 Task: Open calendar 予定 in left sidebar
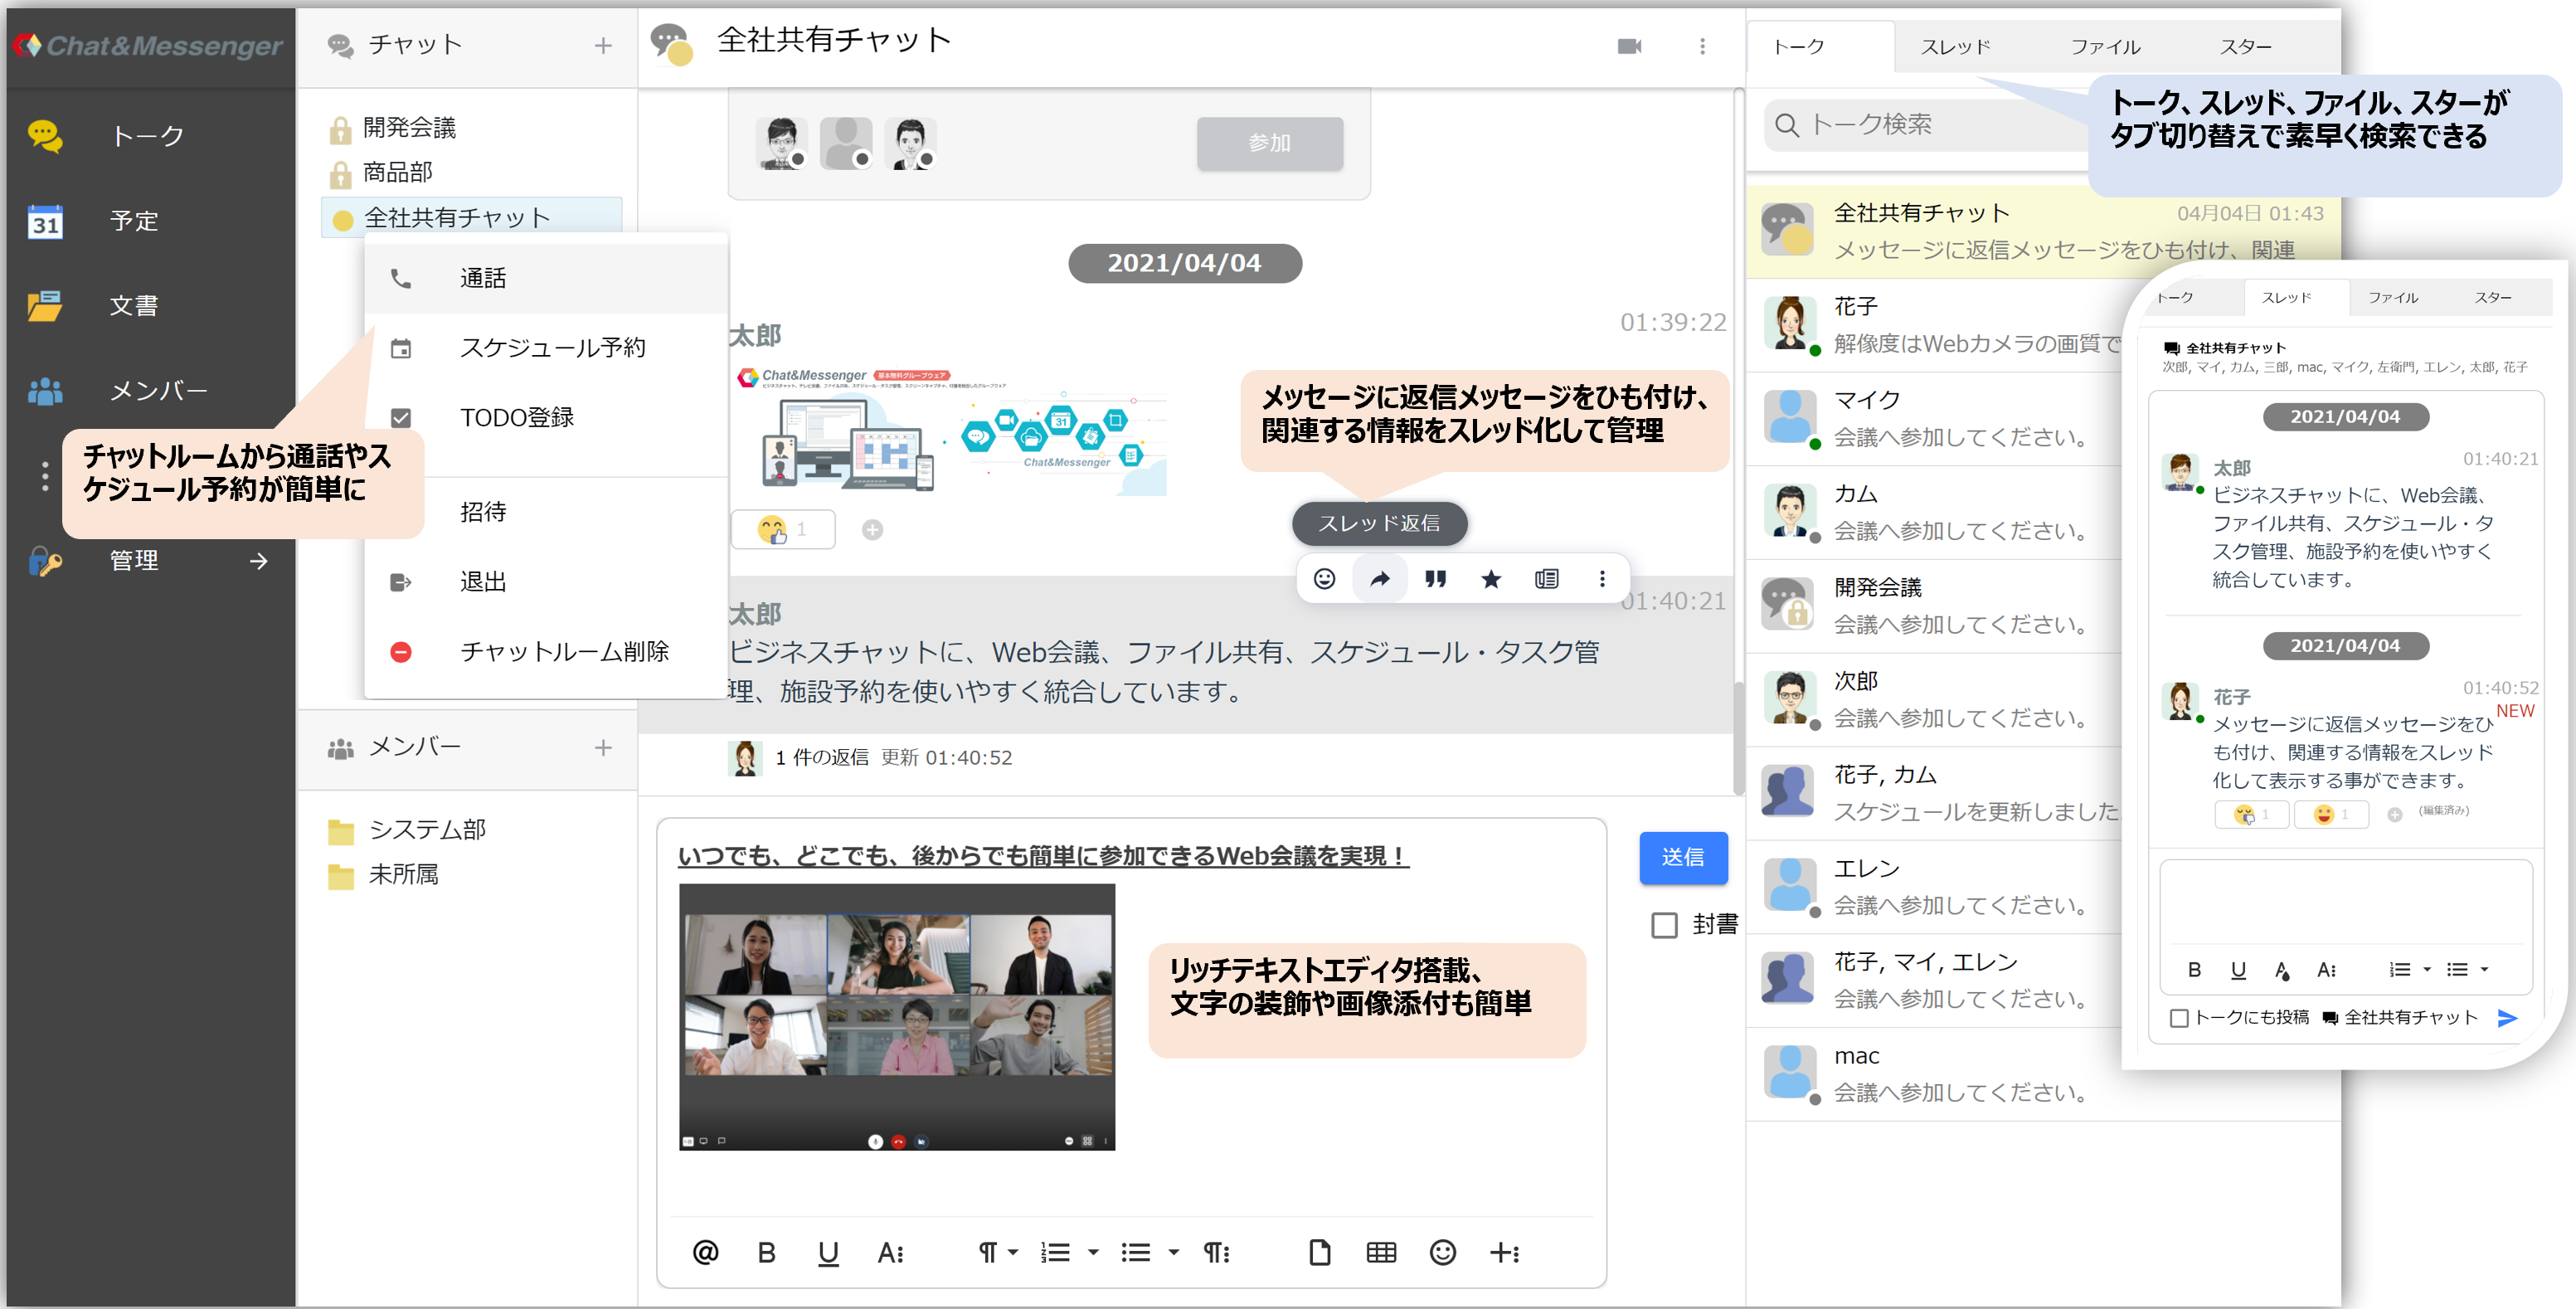(134, 221)
